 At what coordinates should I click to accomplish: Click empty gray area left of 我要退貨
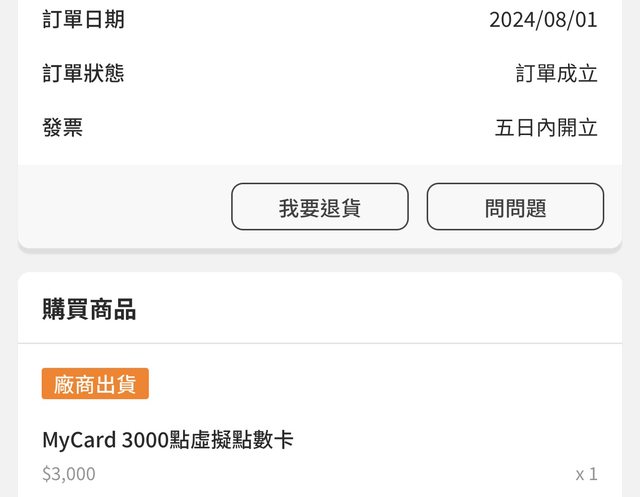click(122, 206)
